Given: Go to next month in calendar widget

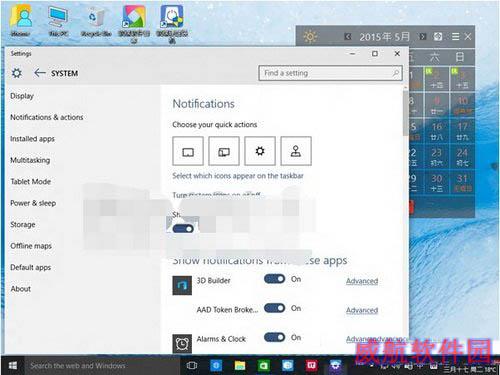Looking at the screenshot, I should [422, 36].
